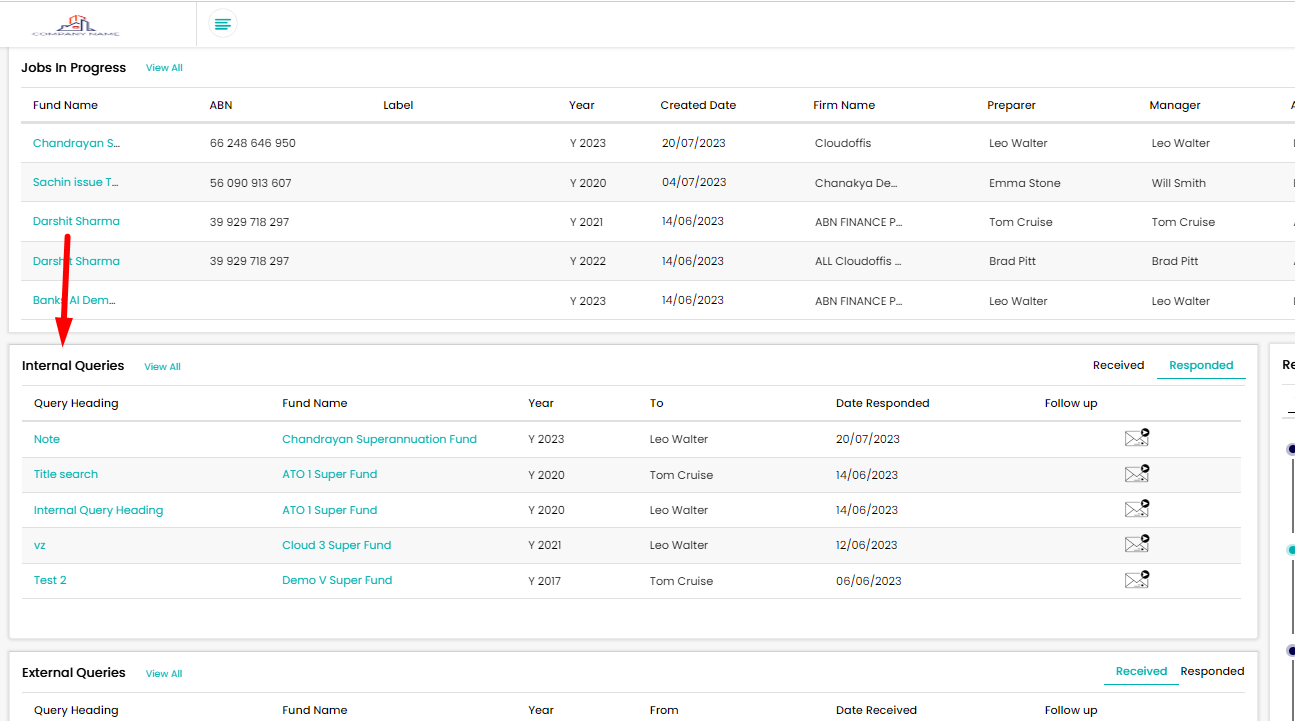Send follow-up email for Title search query
The width and height of the screenshot is (1295, 721).
(1137, 474)
